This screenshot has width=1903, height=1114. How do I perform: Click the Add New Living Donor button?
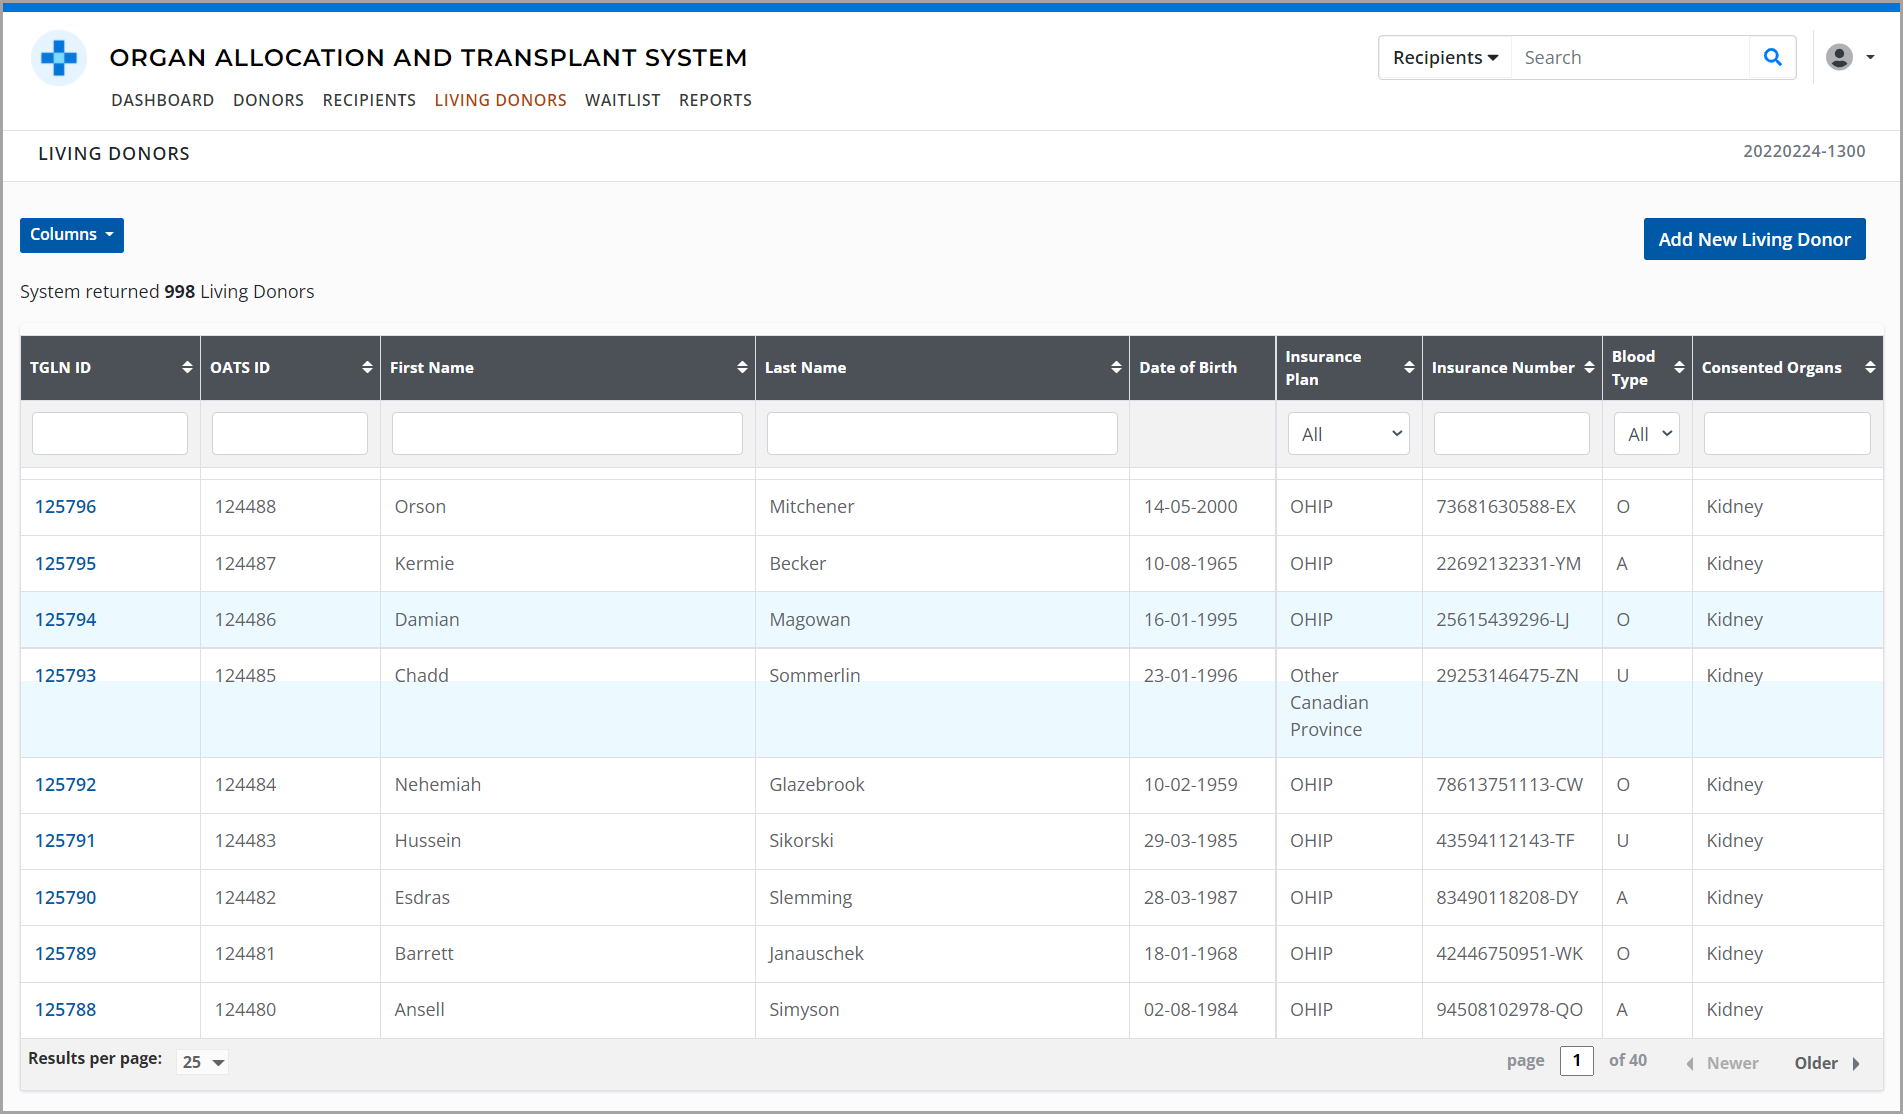tap(1753, 239)
